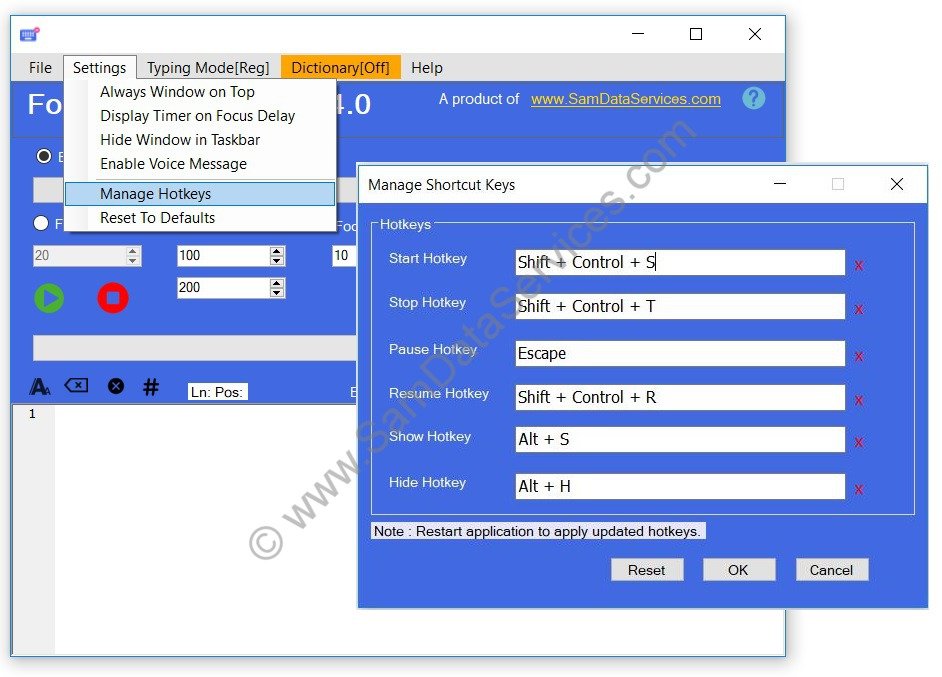The image size is (942, 677).
Task: Toggle the # line-numbers icon
Action: click(x=151, y=387)
